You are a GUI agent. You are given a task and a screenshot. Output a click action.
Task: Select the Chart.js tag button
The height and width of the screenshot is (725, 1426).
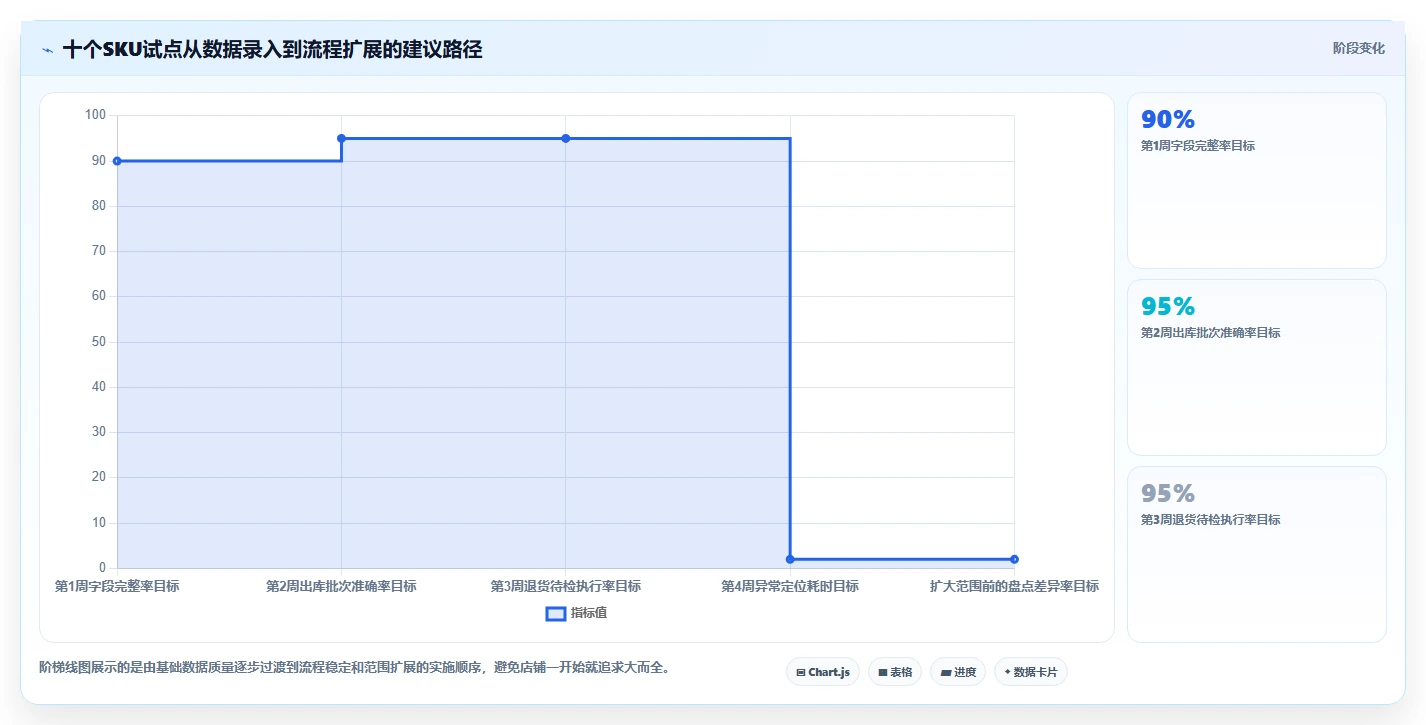[x=823, y=672]
